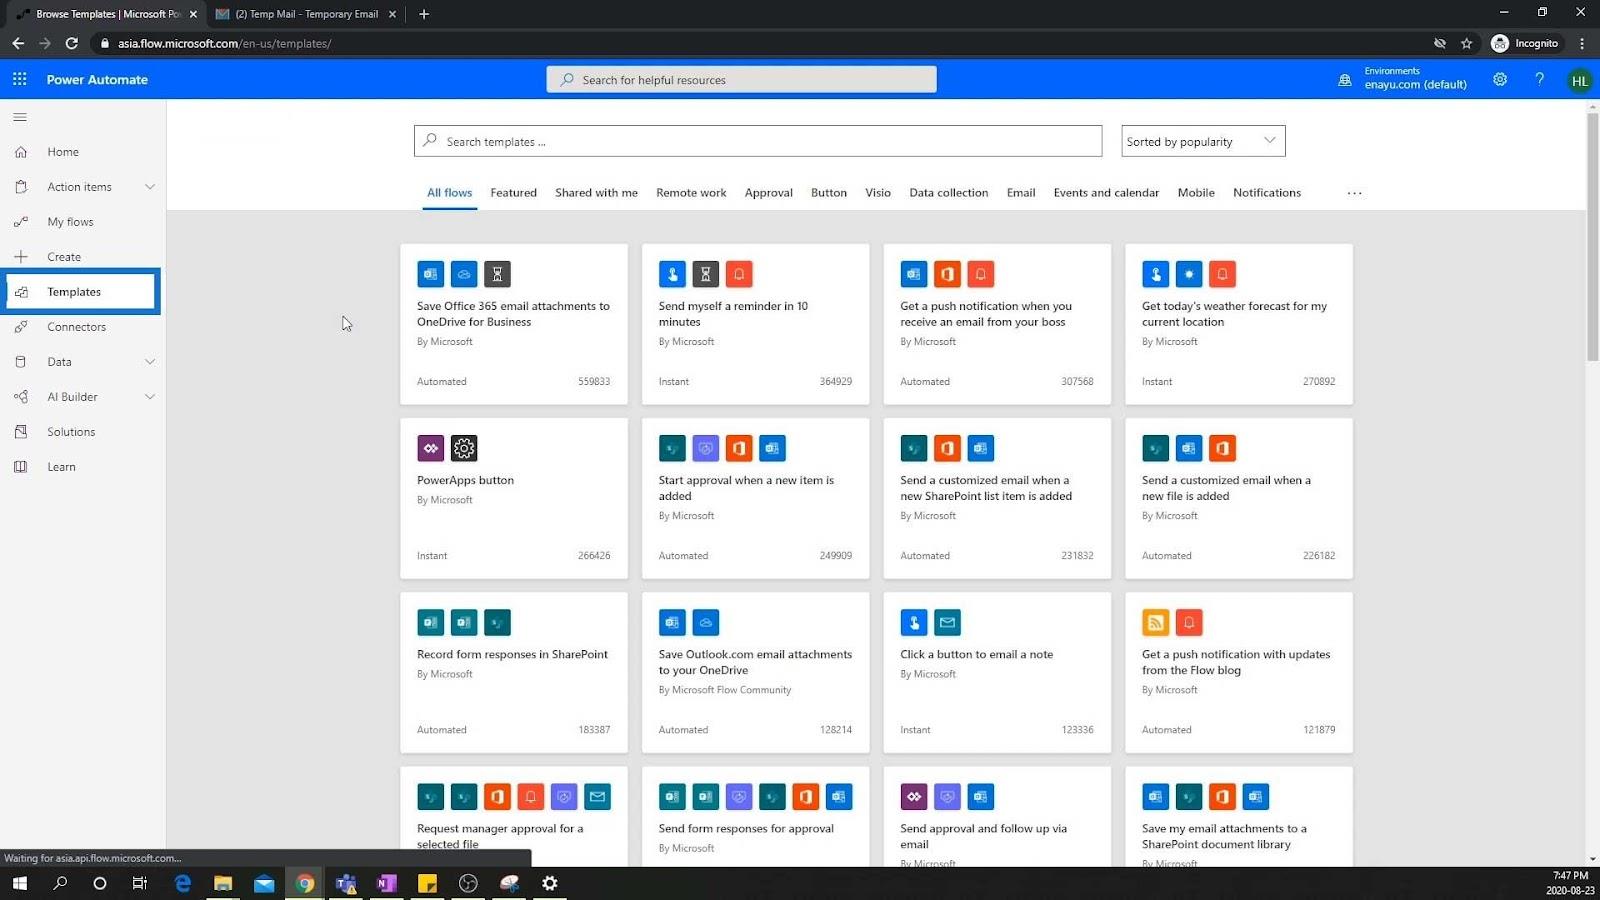Select the Remote work tab
Viewport: 1600px width, 900px height.
(x=691, y=193)
